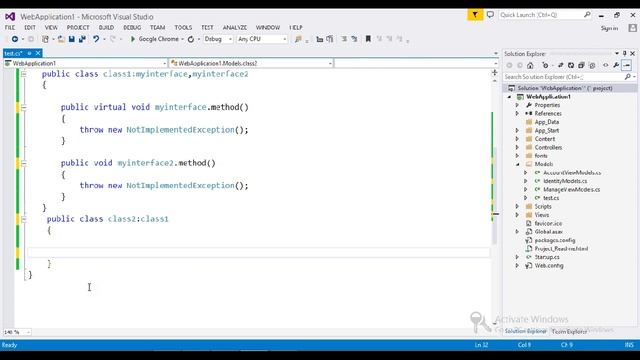
Task: Auto-hide Solution Explorer with pin icon
Action: coord(624,53)
